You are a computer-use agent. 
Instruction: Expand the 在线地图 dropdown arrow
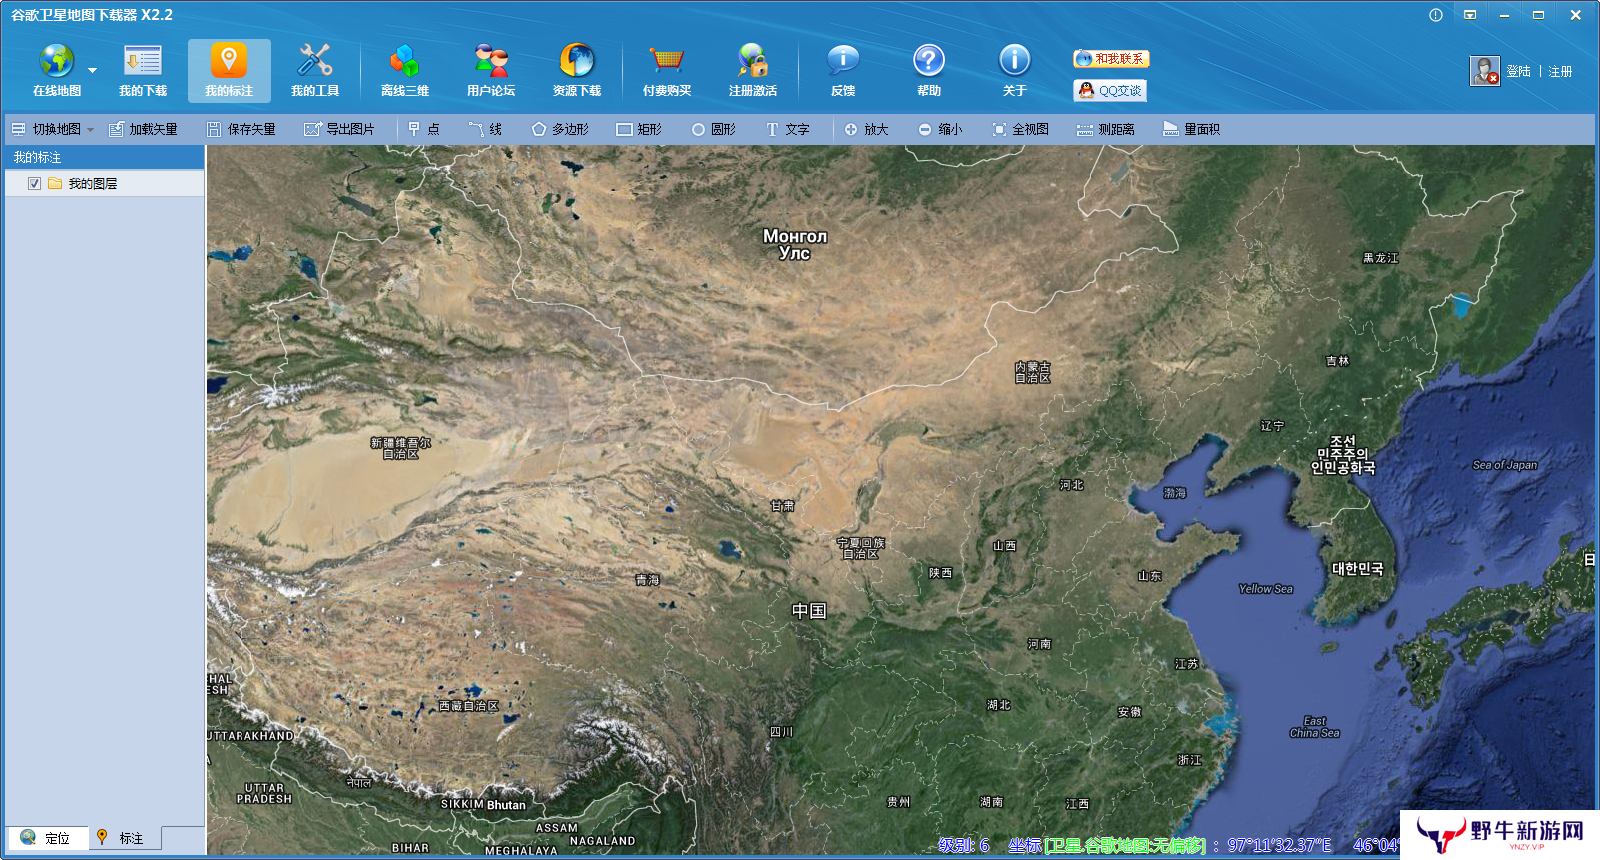pyautogui.click(x=92, y=71)
